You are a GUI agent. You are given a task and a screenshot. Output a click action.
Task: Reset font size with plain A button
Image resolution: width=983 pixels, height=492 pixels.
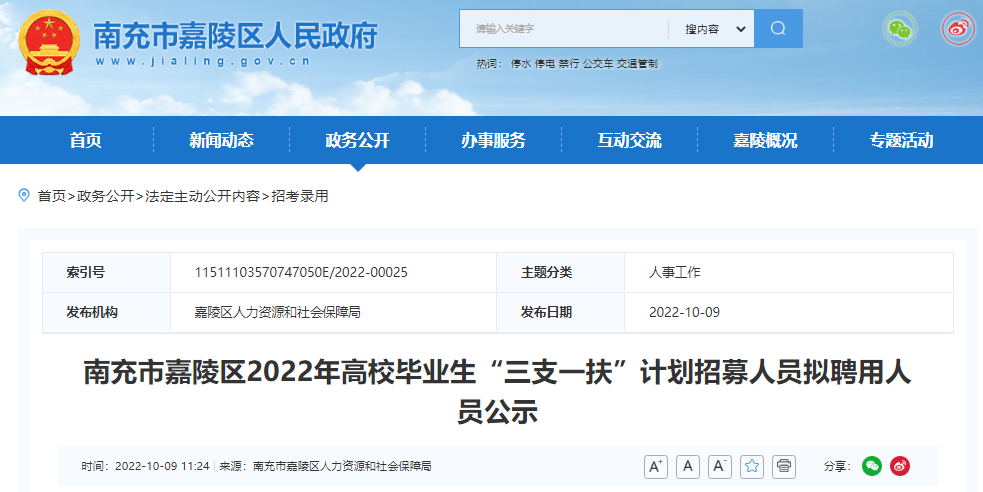click(688, 466)
